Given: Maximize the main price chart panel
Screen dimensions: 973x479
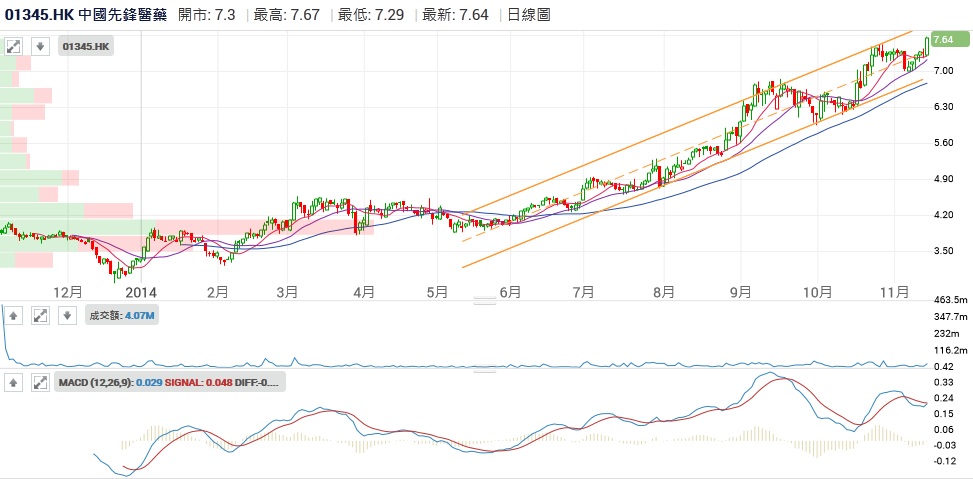Looking at the screenshot, I should 14,46.
